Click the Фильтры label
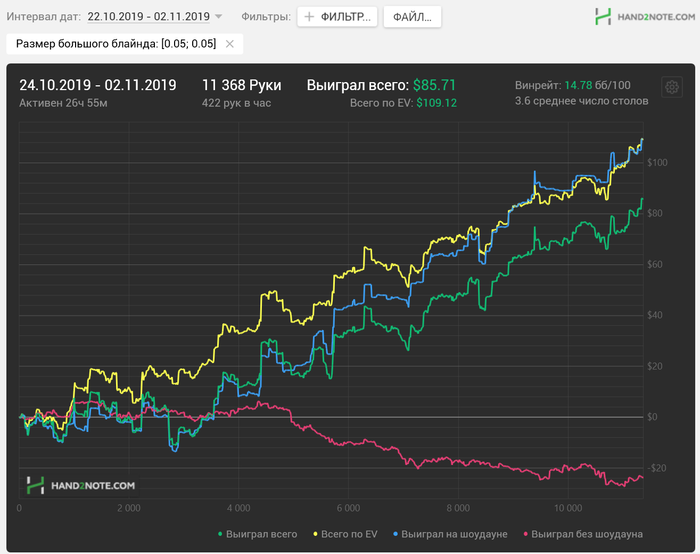Image resolution: width=700 pixels, height=554 pixels. pyautogui.click(x=266, y=17)
